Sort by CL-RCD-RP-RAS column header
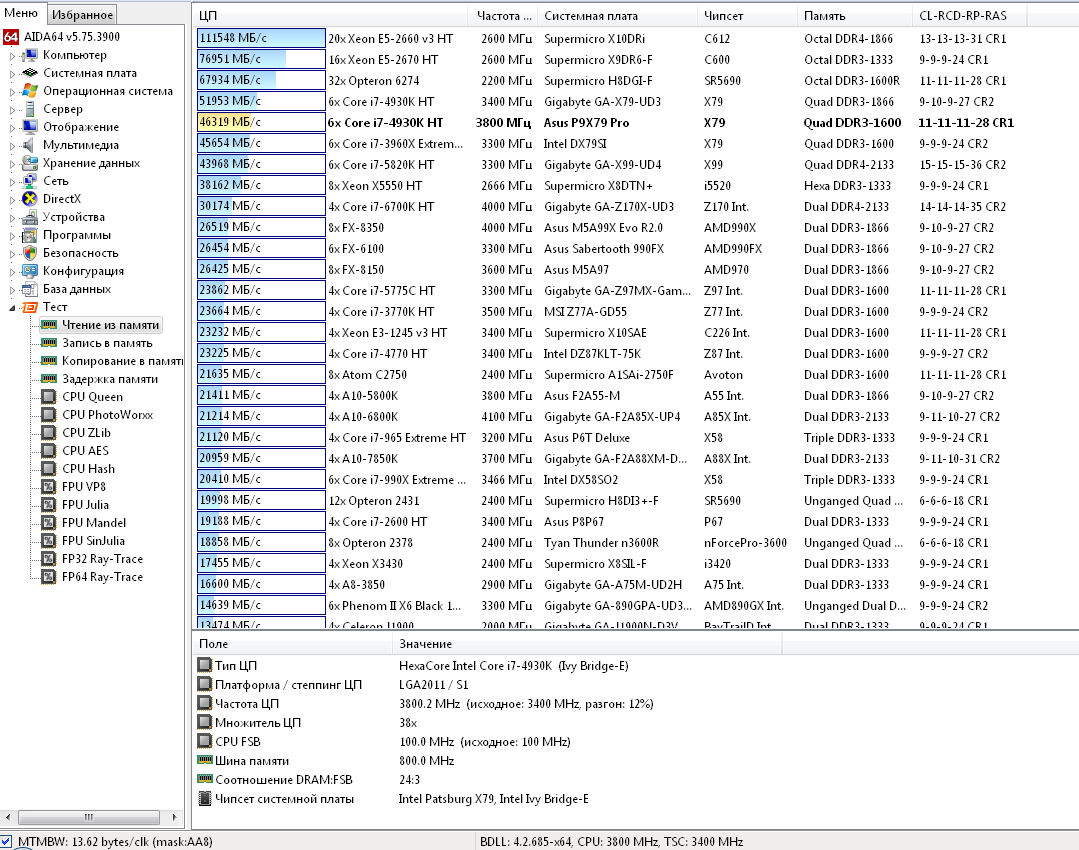The height and width of the screenshot is (850, 1079). pos(970,16)
